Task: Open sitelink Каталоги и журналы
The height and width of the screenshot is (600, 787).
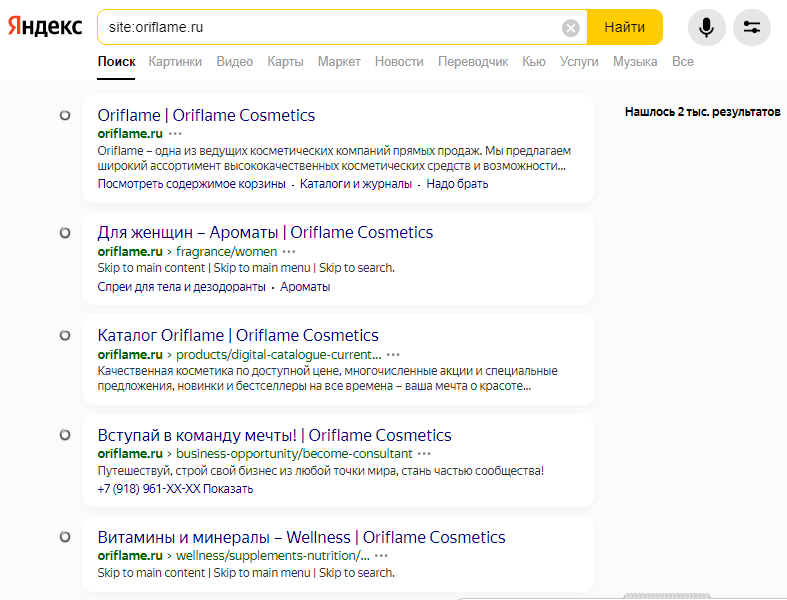Action: [x=356, y=184]
